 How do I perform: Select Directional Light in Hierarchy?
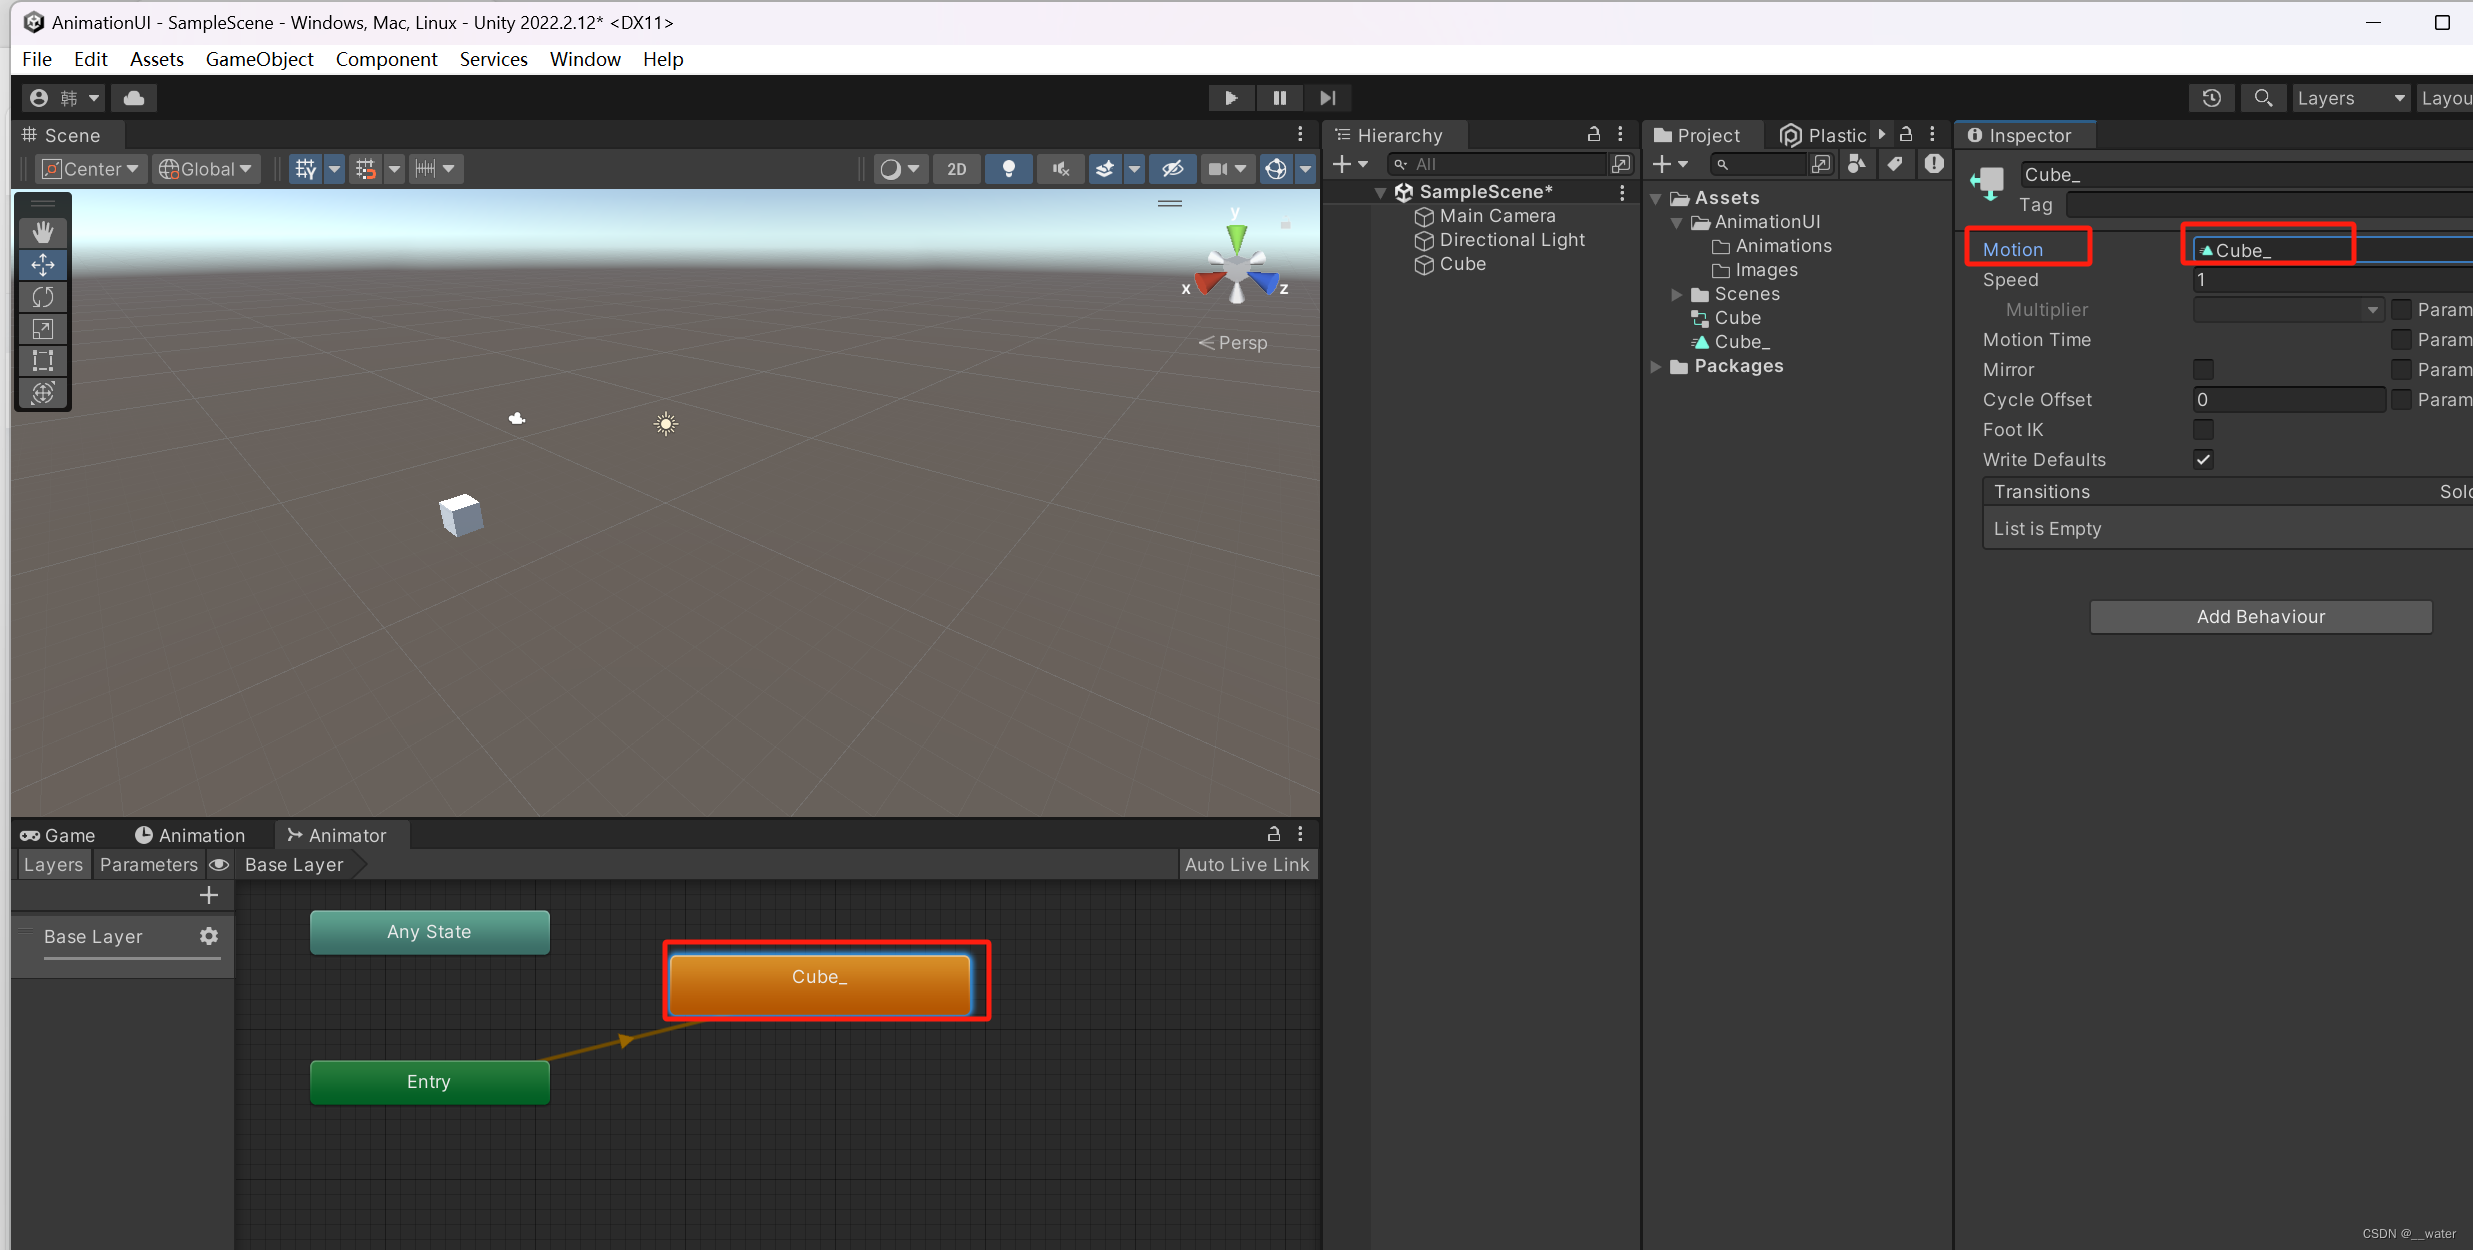click(1512, 240)
